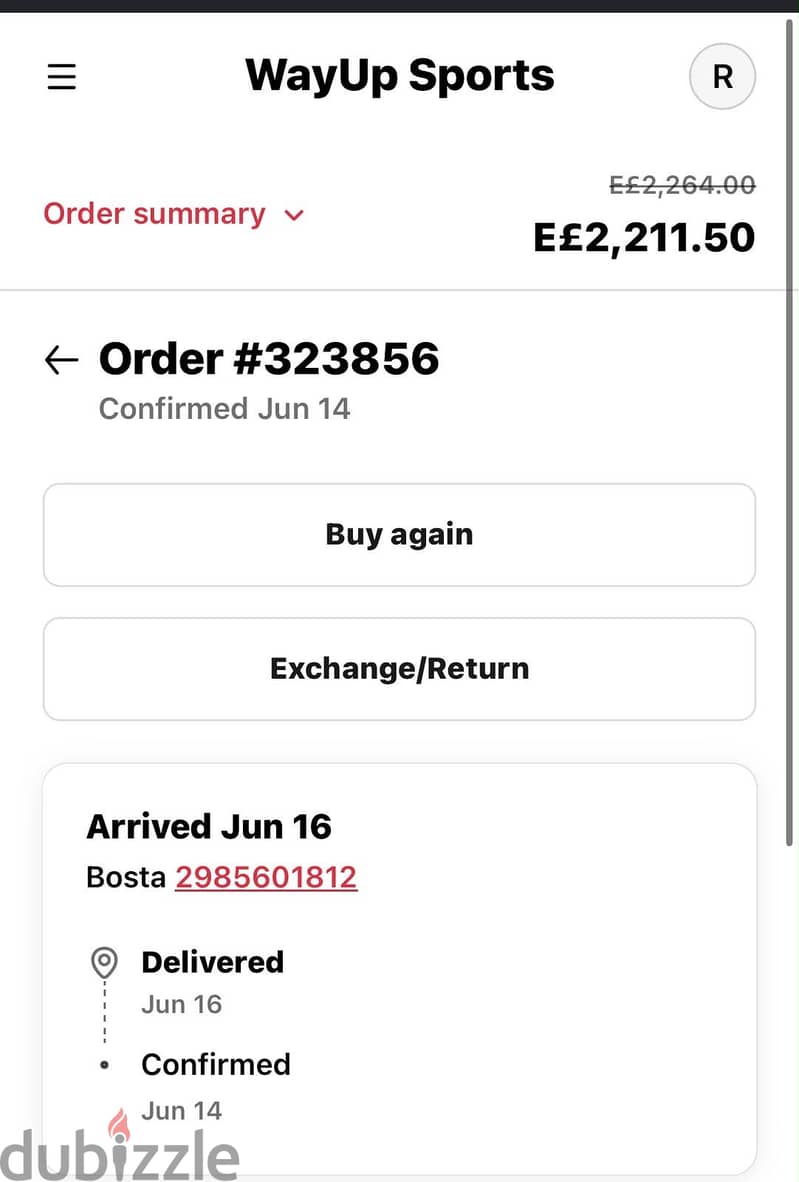This screenshot has height=1182, width=799.
Task: Click the Confirmed Jun 14 subtitle
Action: (x=225, y=409)
